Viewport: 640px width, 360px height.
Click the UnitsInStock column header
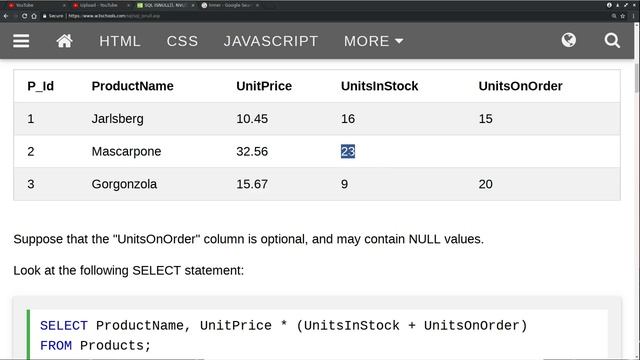pos(380,86)
